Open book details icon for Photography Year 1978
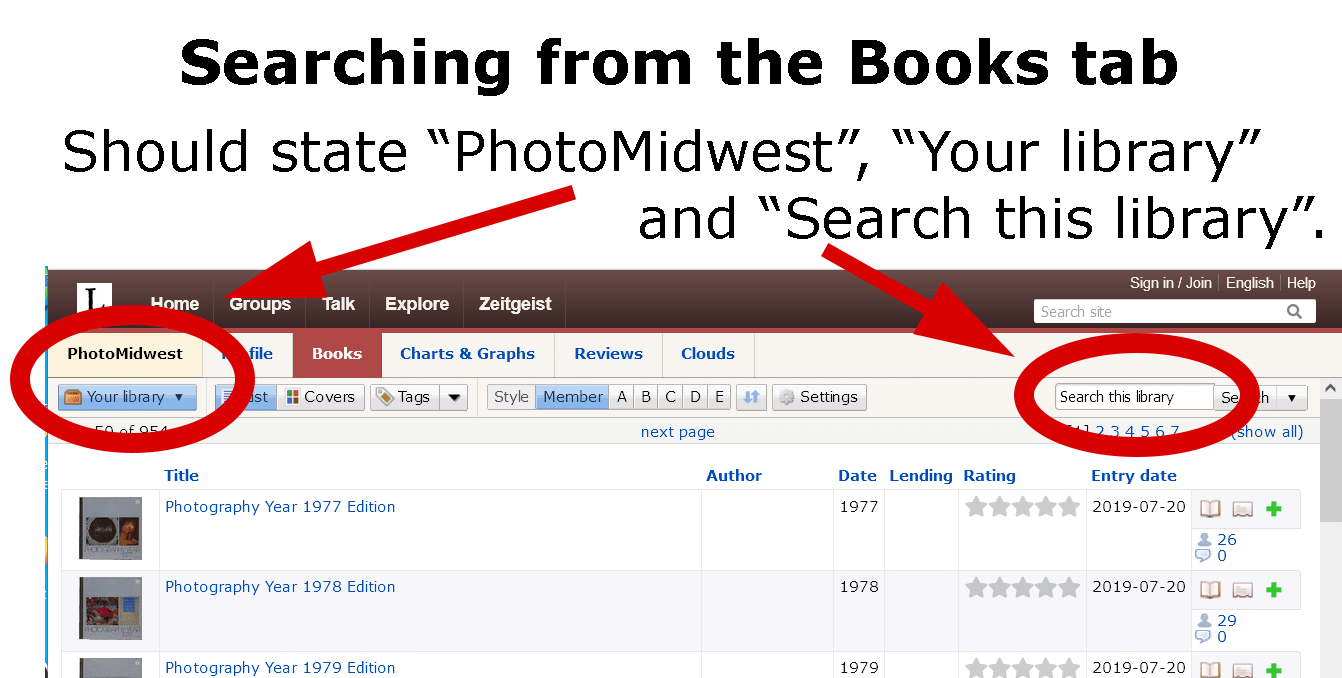Viewport: 1342px width, 678px height. 1210,590
